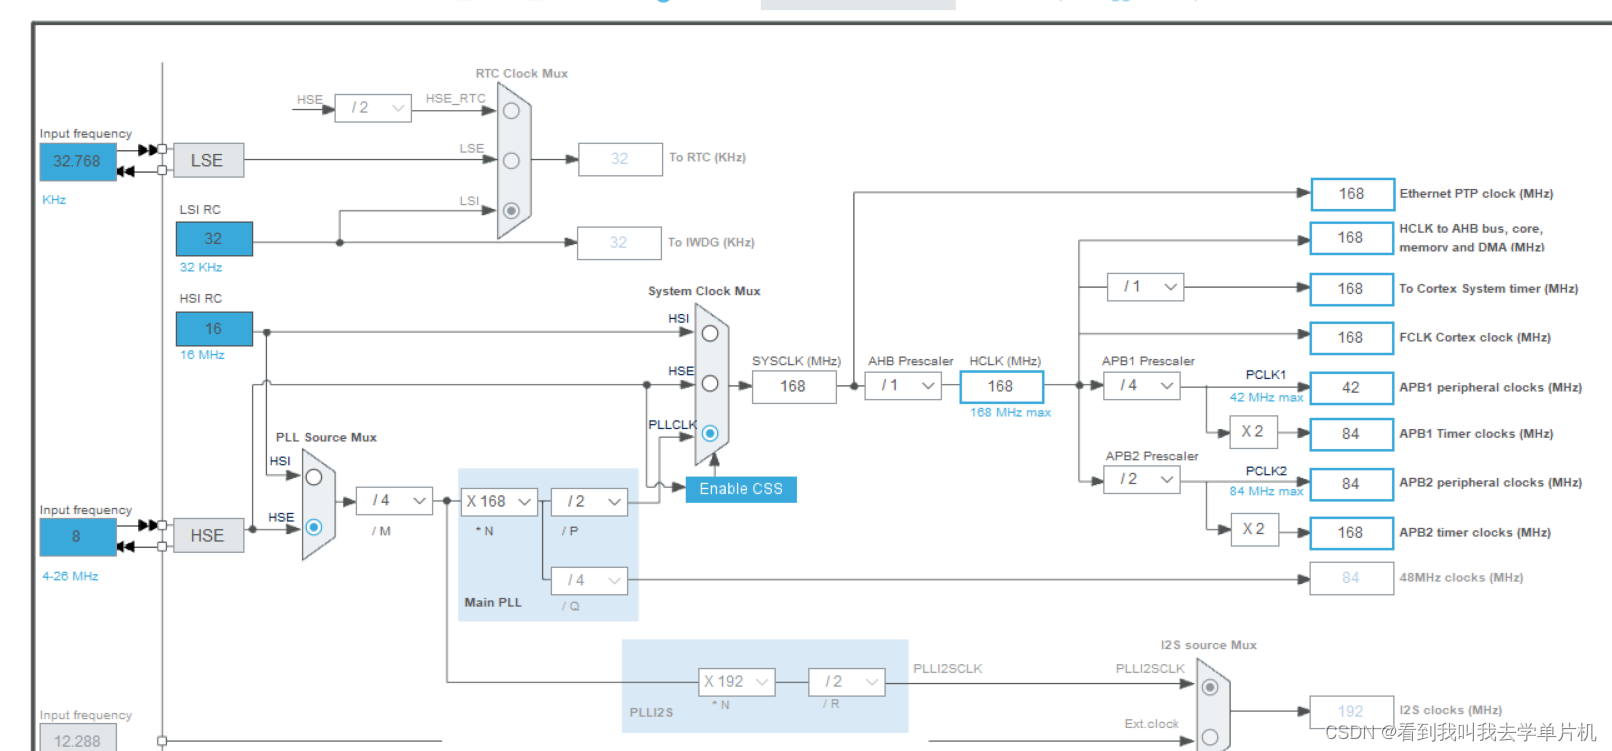
Task: Click the To RTC 32 KHz output box
Action: (620, 159)
